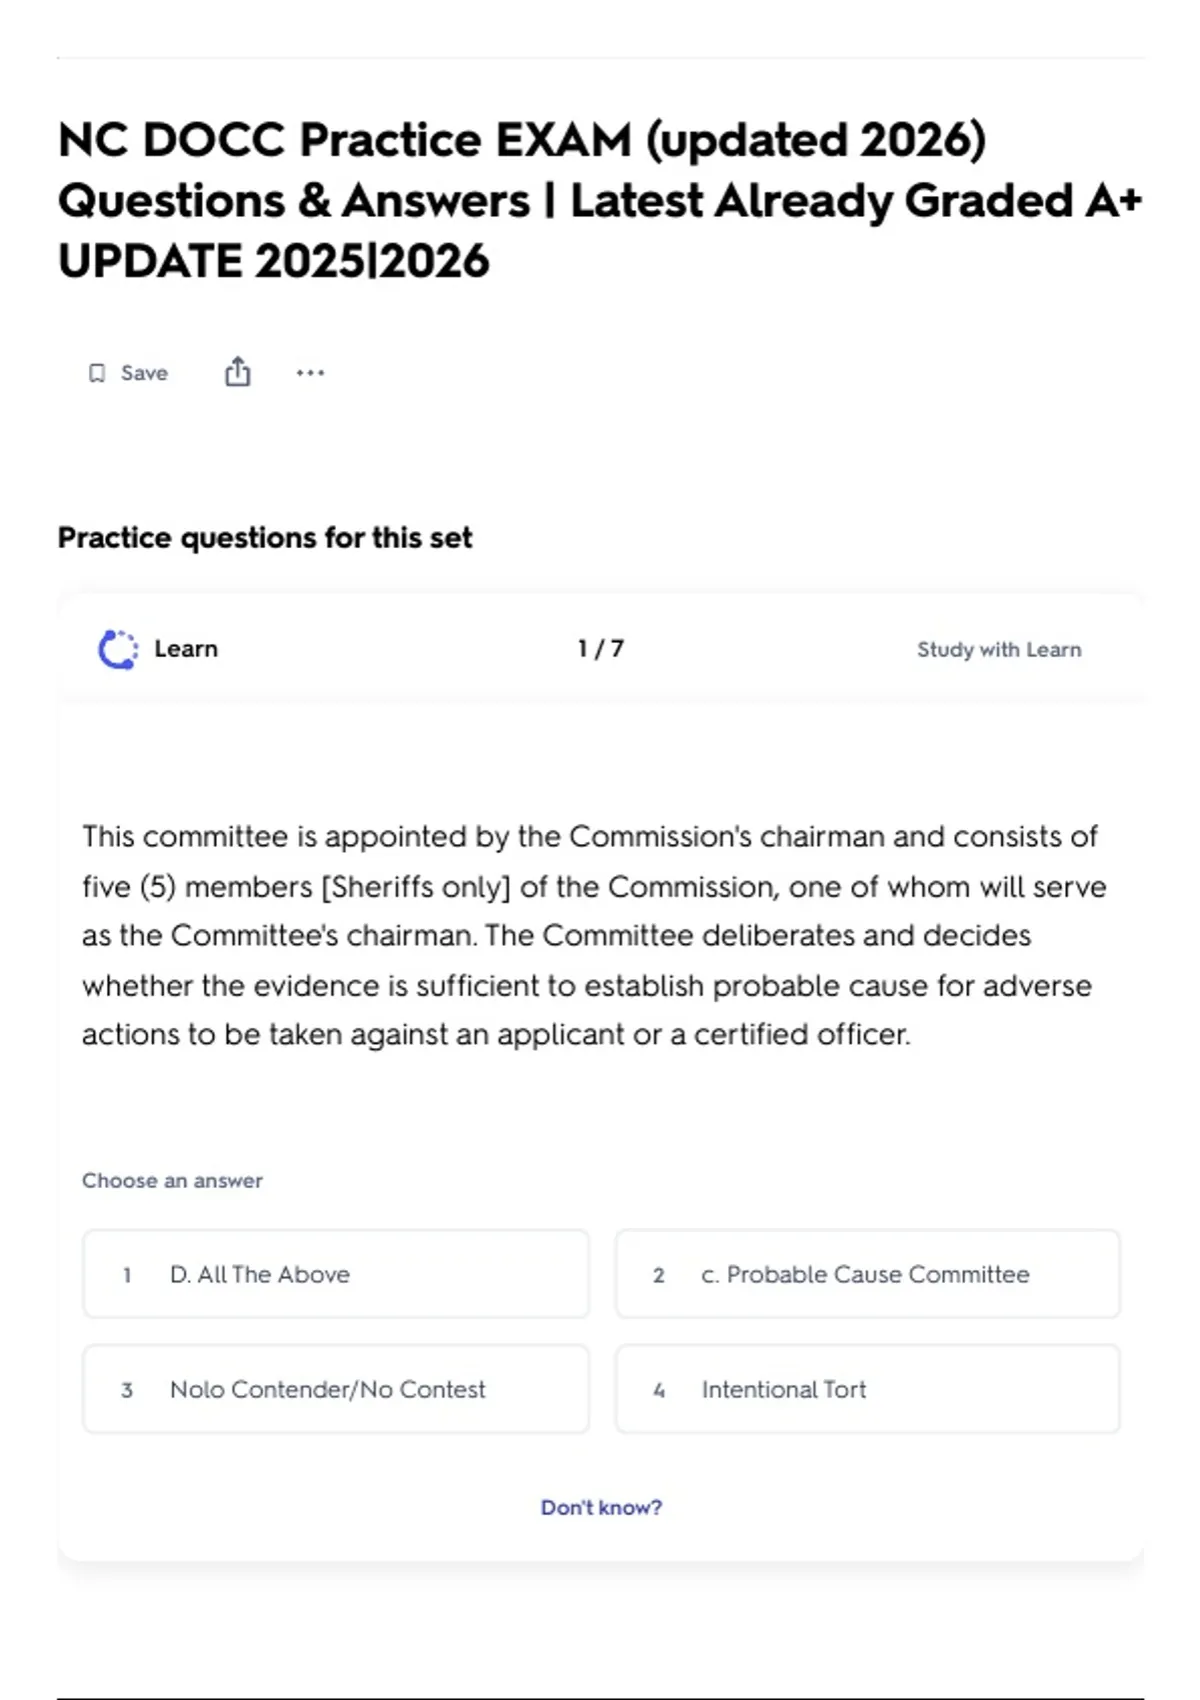Image resolution: width=1200 pixels, height=1700 pixels.
Task: Click the Practice questions for this set heading
Action: pyautogui.click(x=265, y=538)
